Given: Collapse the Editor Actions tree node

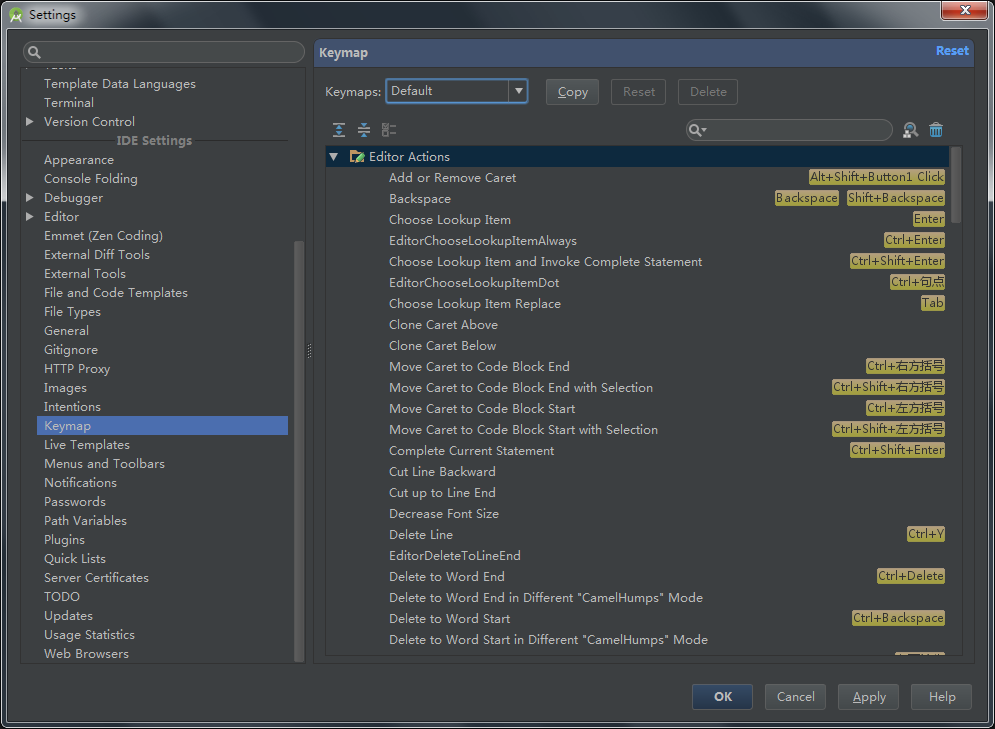Looking at the screenshot, I should pyautogui.click(x=334, y=157).
